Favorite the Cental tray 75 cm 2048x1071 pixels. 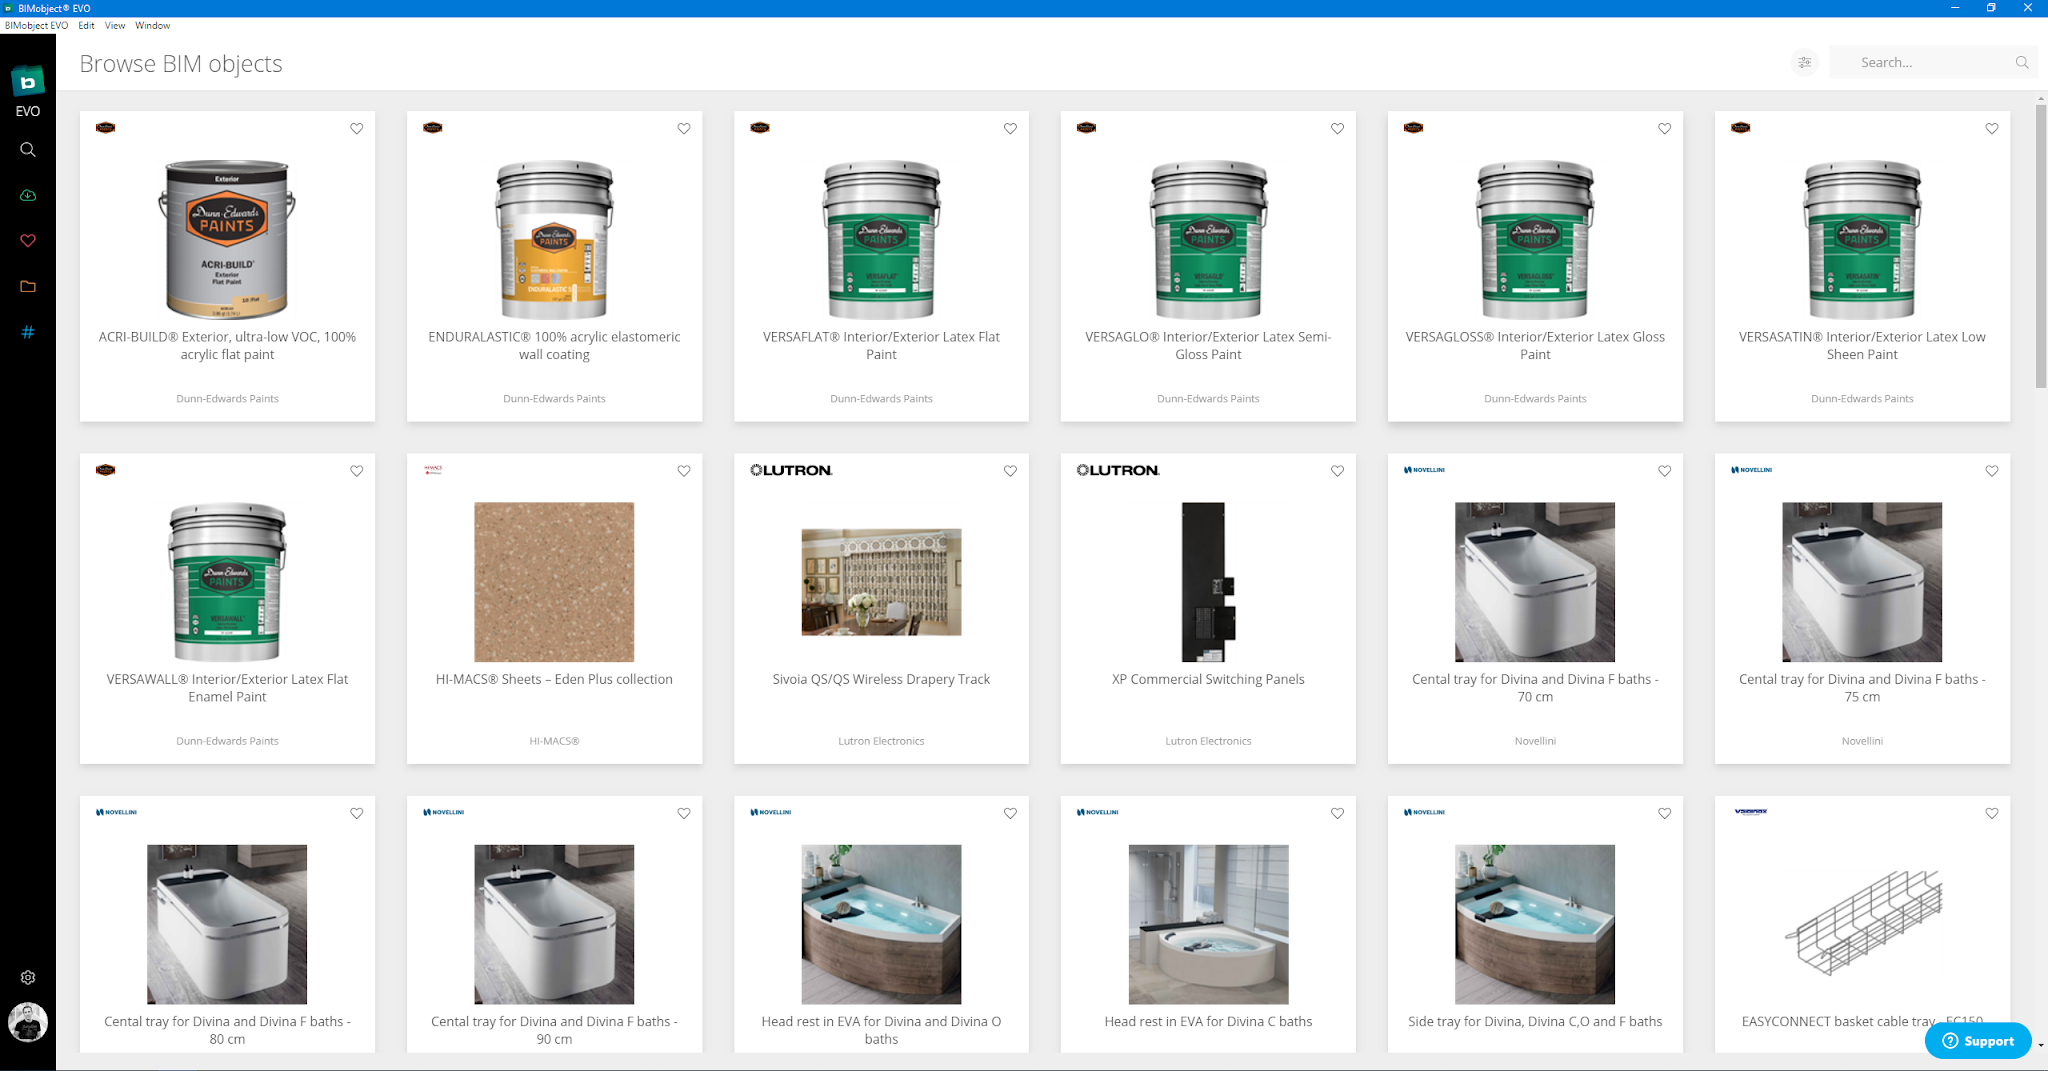(1992, 471)
